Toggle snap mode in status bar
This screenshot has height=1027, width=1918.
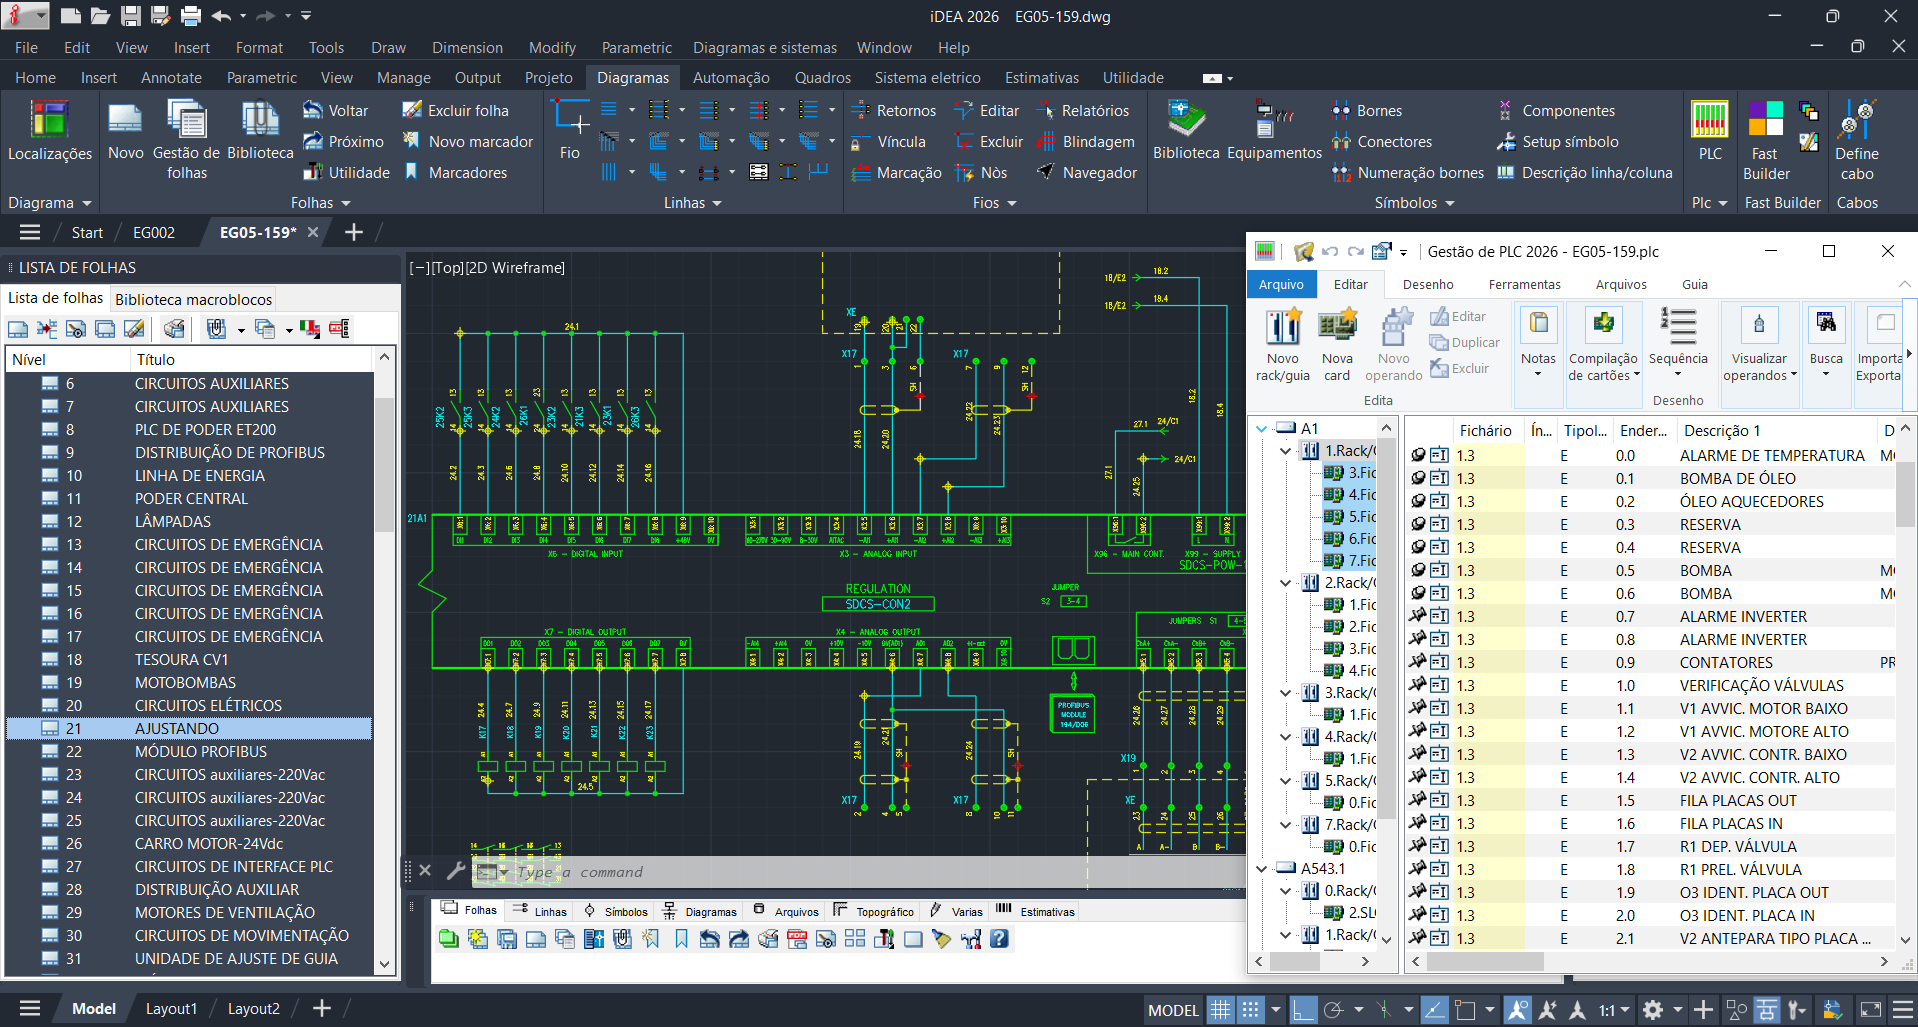1251,1010
